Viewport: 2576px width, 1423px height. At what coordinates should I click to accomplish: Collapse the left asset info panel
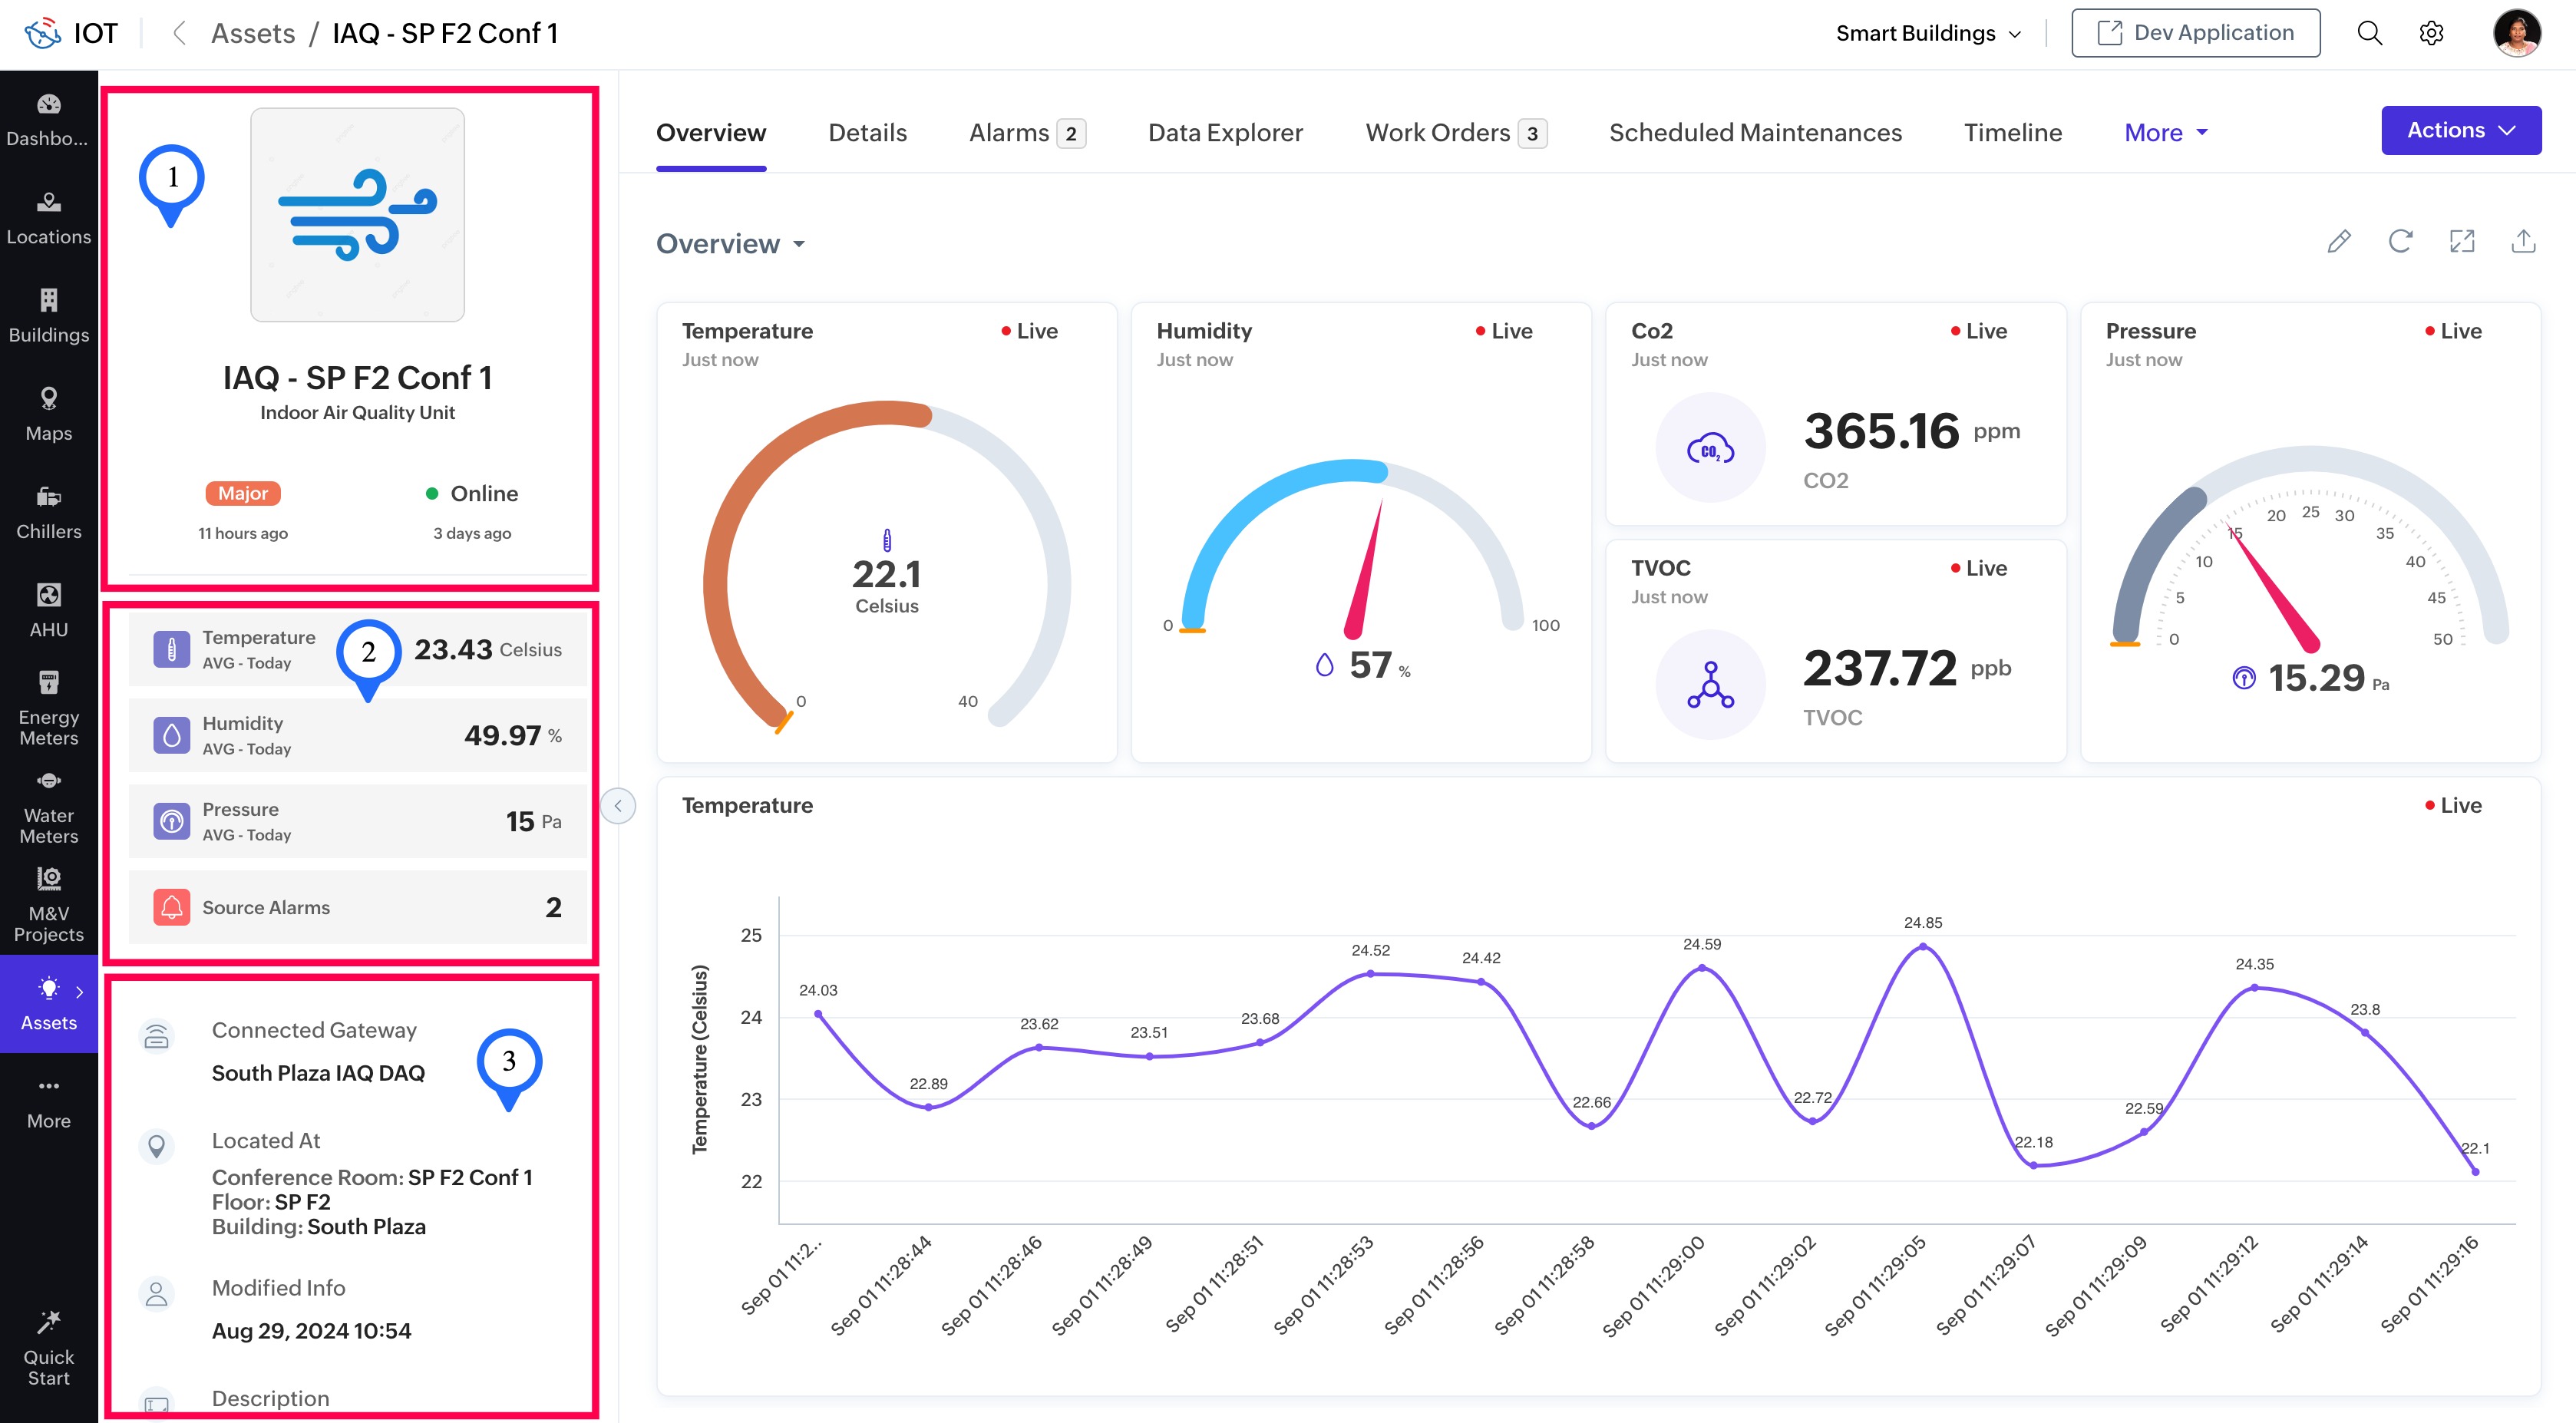[618, 806]
